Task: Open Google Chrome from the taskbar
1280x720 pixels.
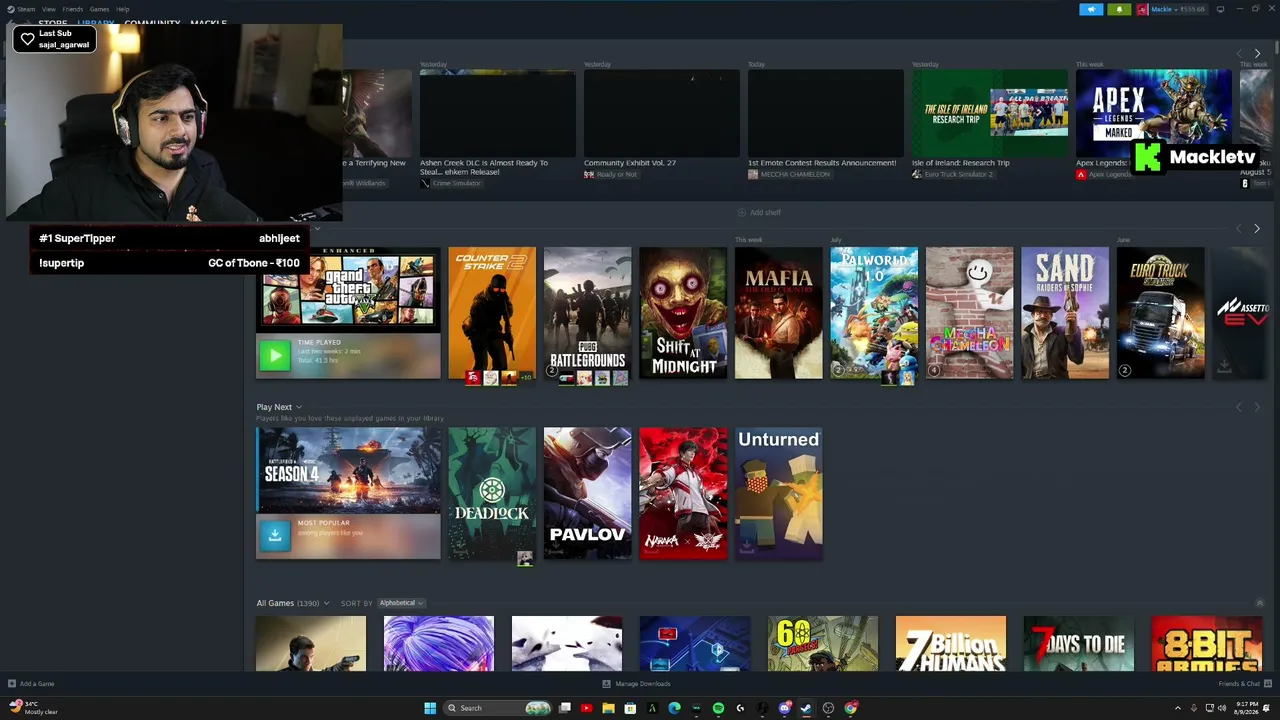Action: (x=851, y=708)
